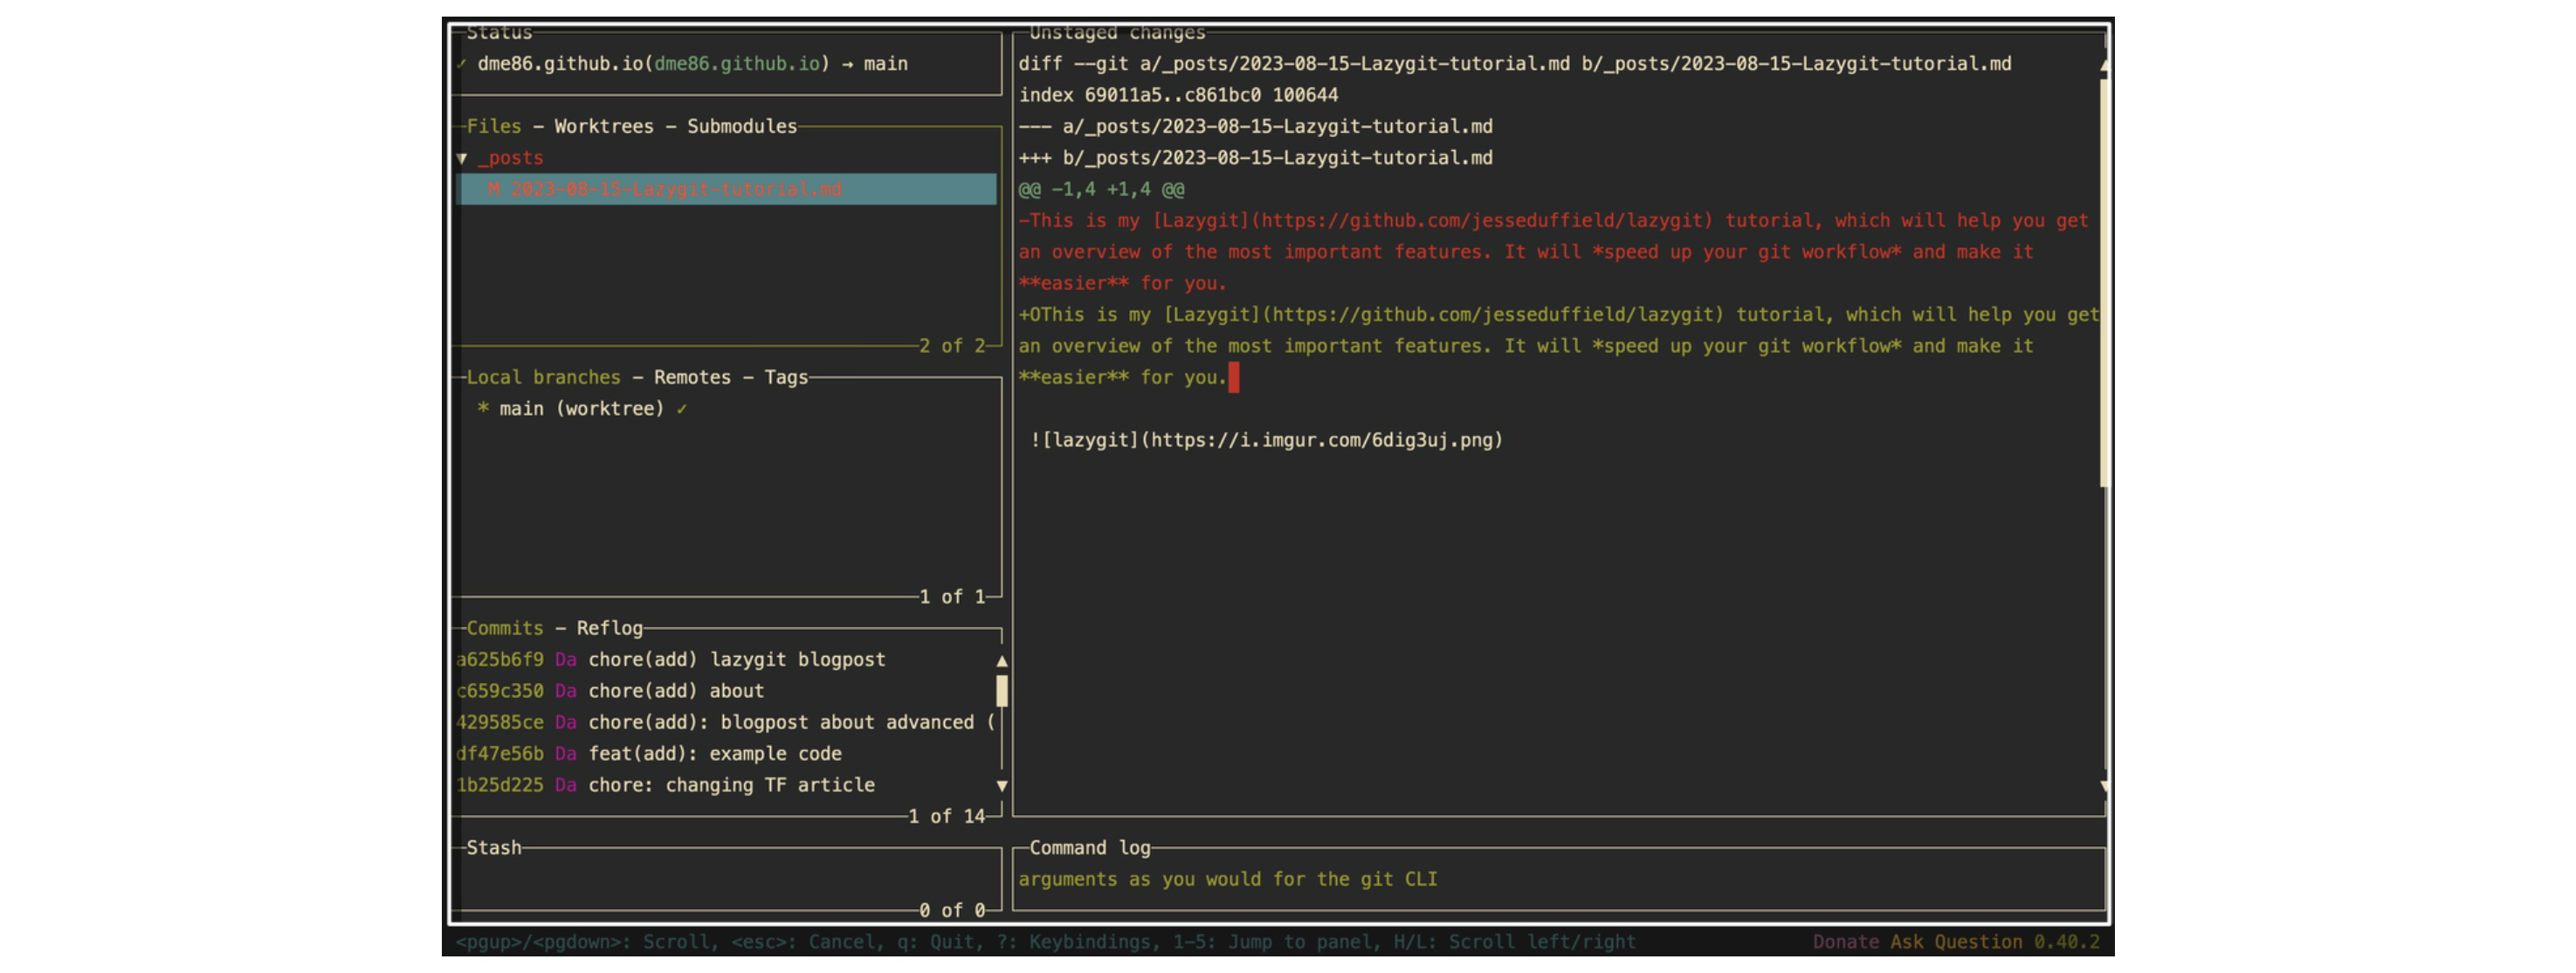Click the commits panel scrollbar thumb

coord(1002,691)
